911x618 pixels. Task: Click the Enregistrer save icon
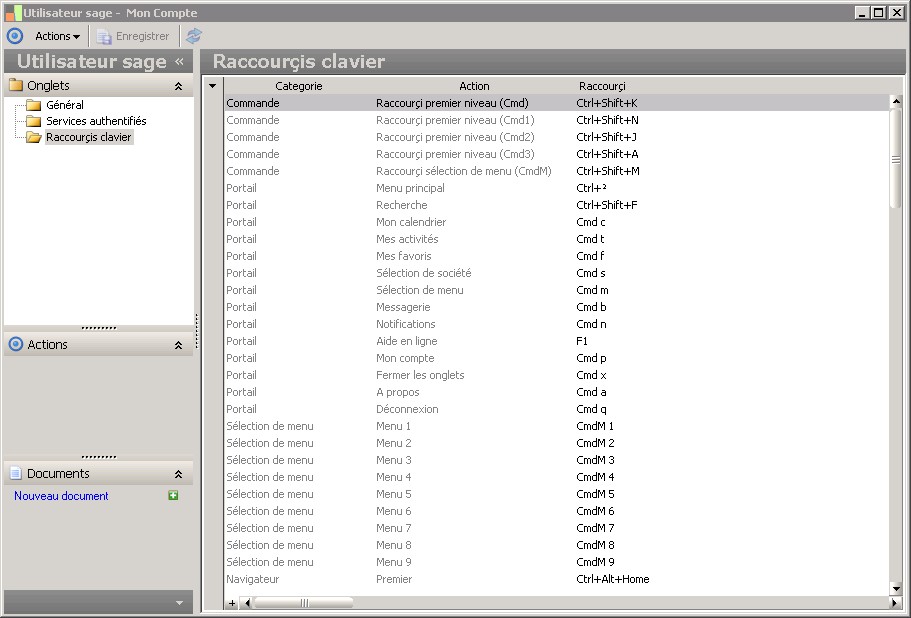[104, 36]
